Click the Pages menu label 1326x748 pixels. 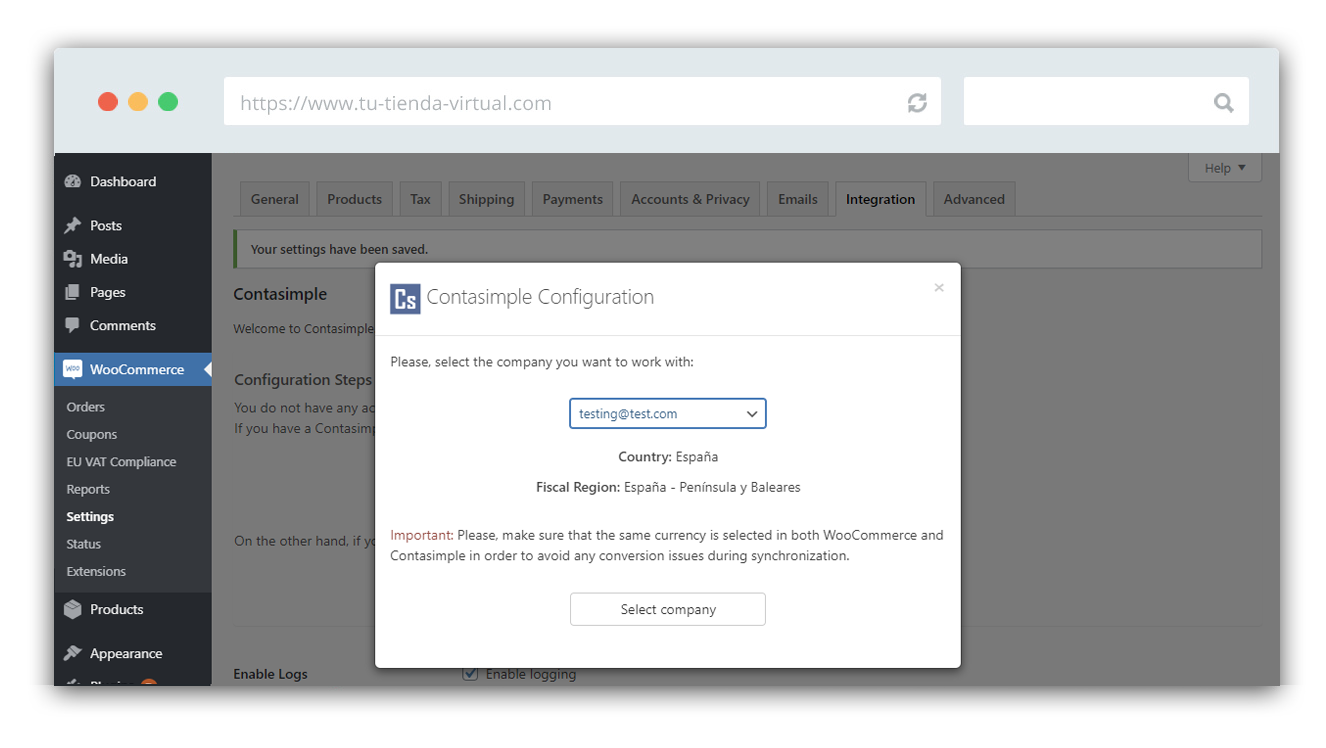(x=108, y=292)
